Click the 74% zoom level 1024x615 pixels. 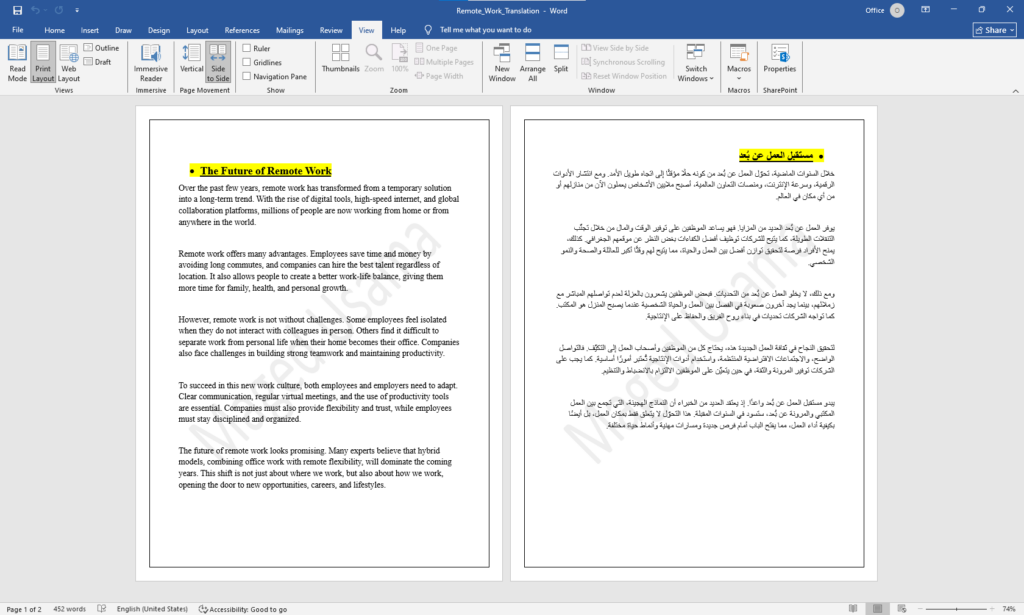pyautogui.click(x=1008, y=609)
